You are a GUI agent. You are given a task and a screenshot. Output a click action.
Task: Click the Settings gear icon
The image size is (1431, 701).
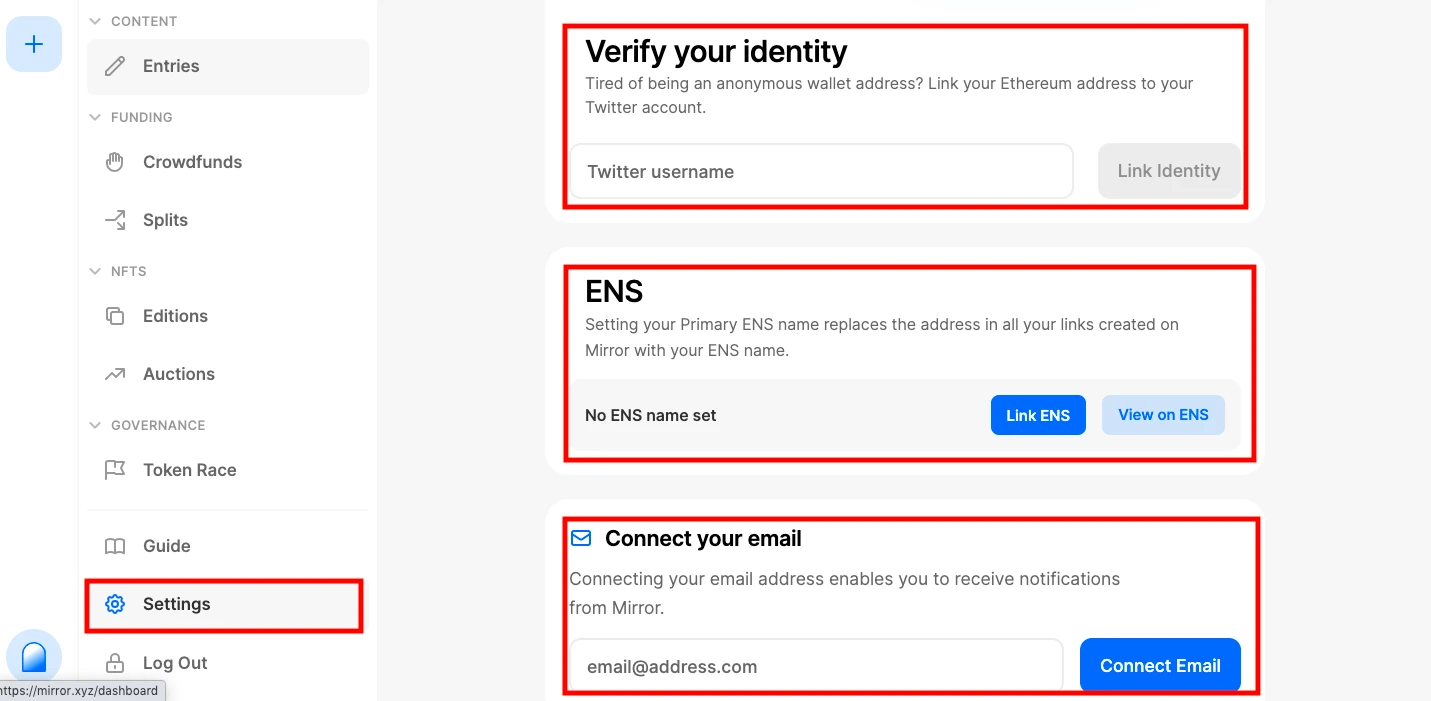115,604
